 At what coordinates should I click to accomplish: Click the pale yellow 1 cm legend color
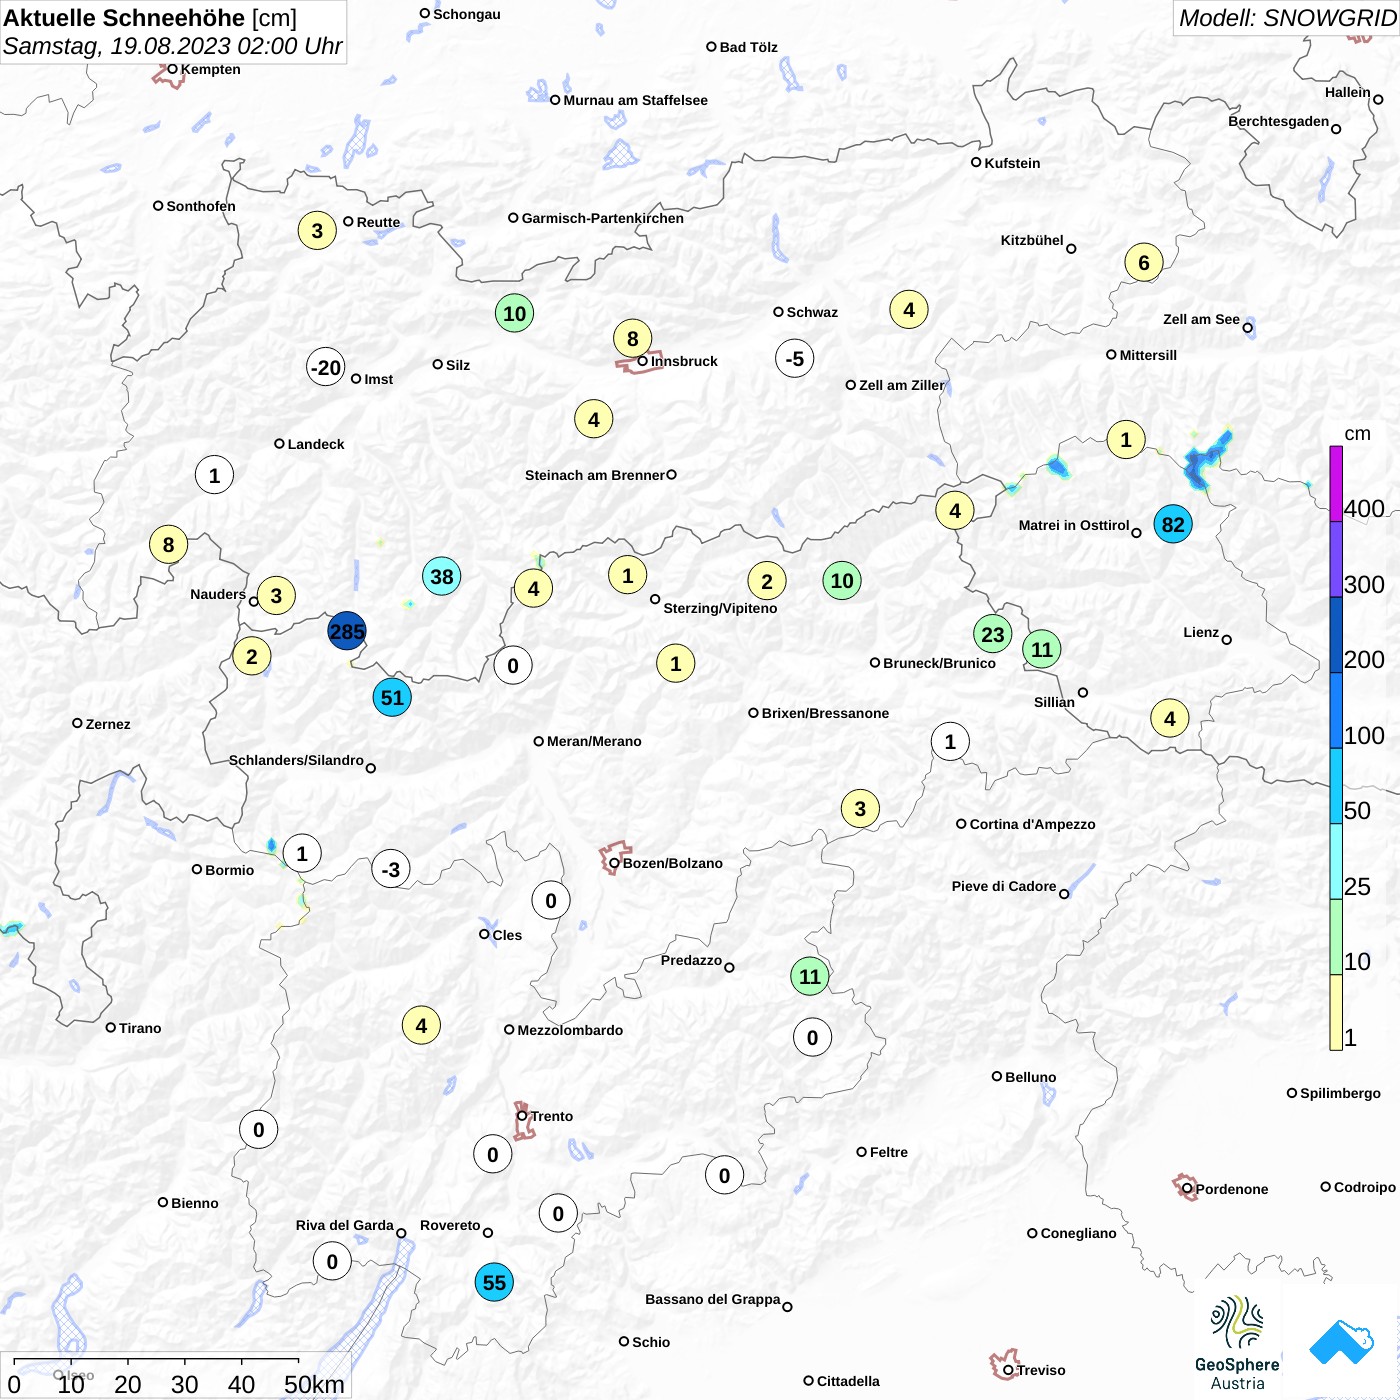pos(1336,1012)
